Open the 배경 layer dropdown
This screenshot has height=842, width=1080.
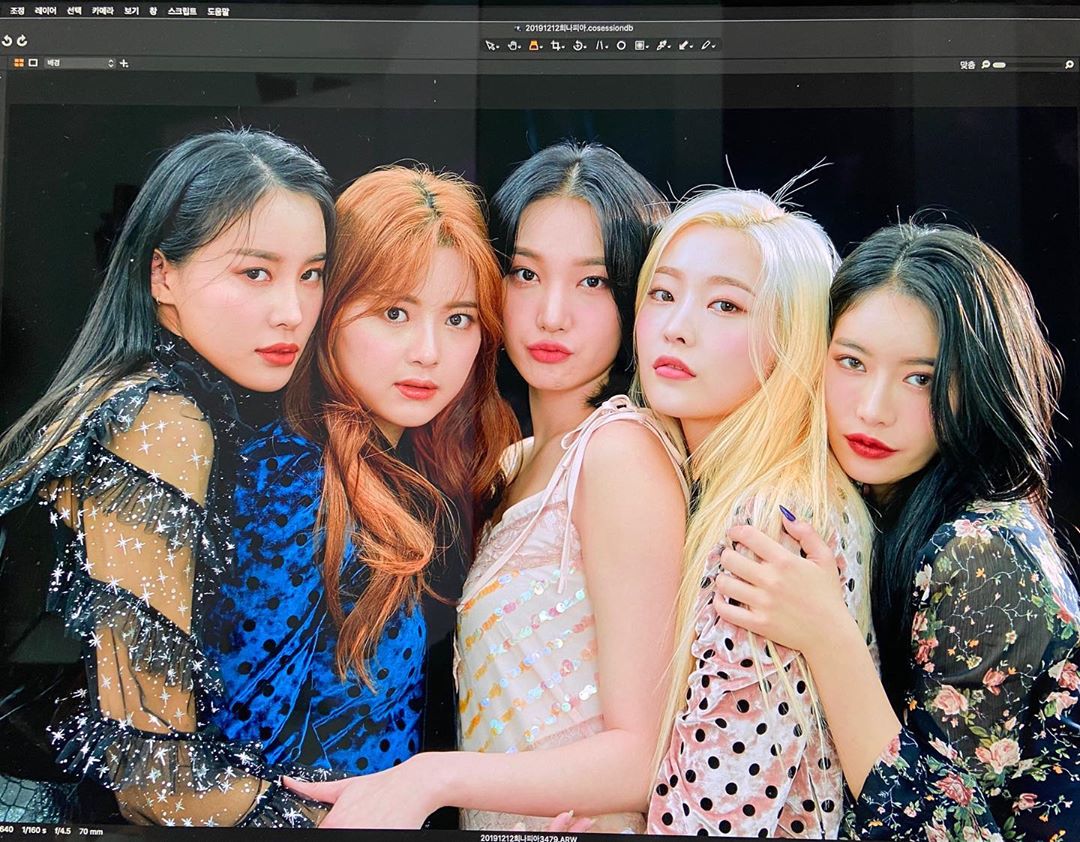tap(79, 63)
